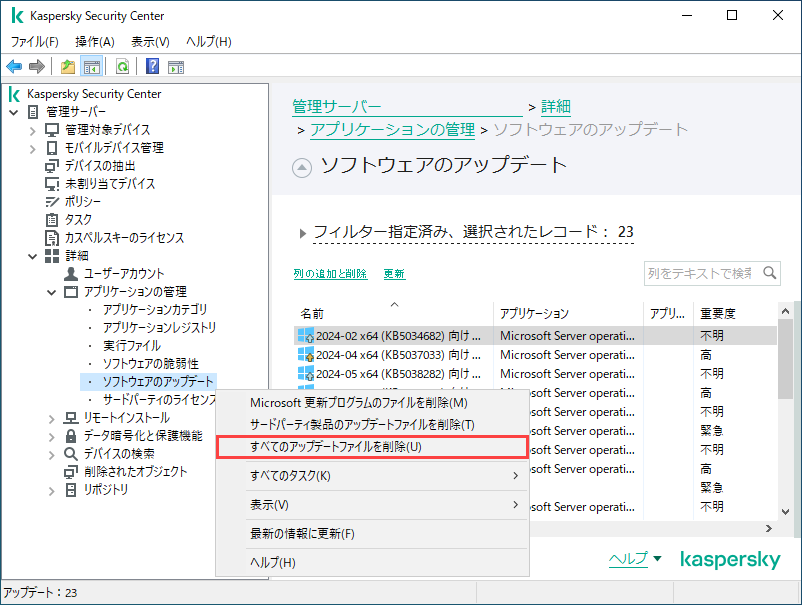Click the 未割り当てデバイス icon in tree
This screenshot has height=605, width=802.
click(52, 184)
